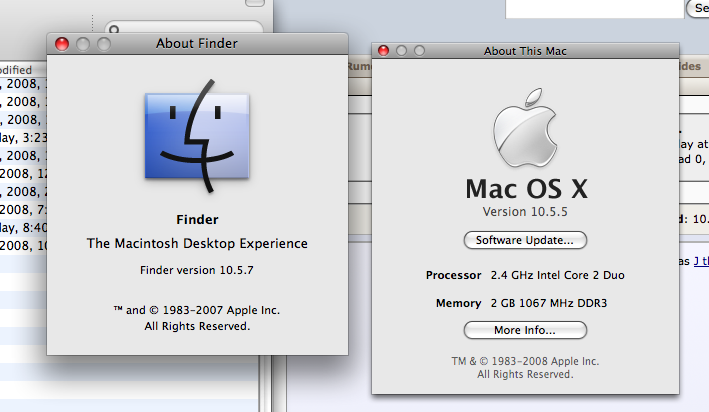Click the search field in the back Finder window

[184, 27]
